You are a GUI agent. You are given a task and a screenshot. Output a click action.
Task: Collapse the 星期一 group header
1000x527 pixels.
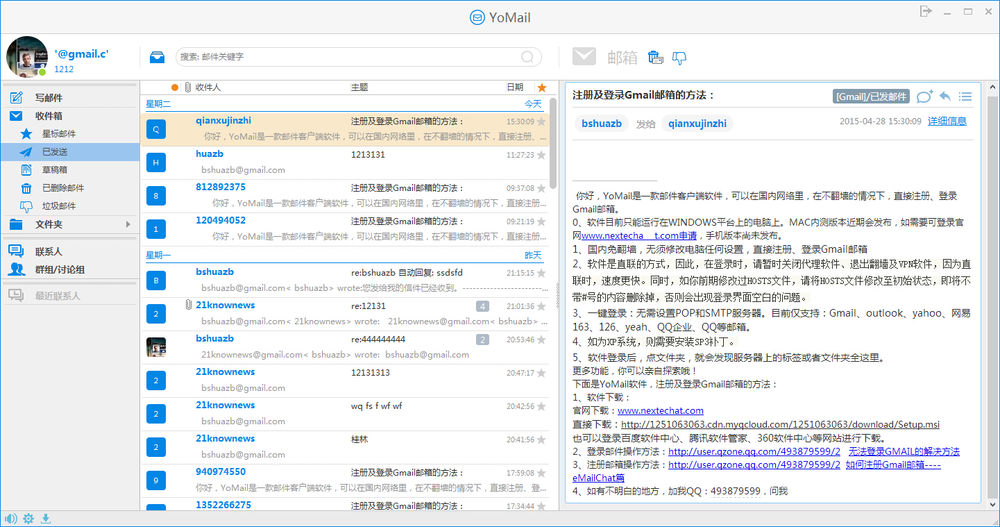click(x=158, y=255)
